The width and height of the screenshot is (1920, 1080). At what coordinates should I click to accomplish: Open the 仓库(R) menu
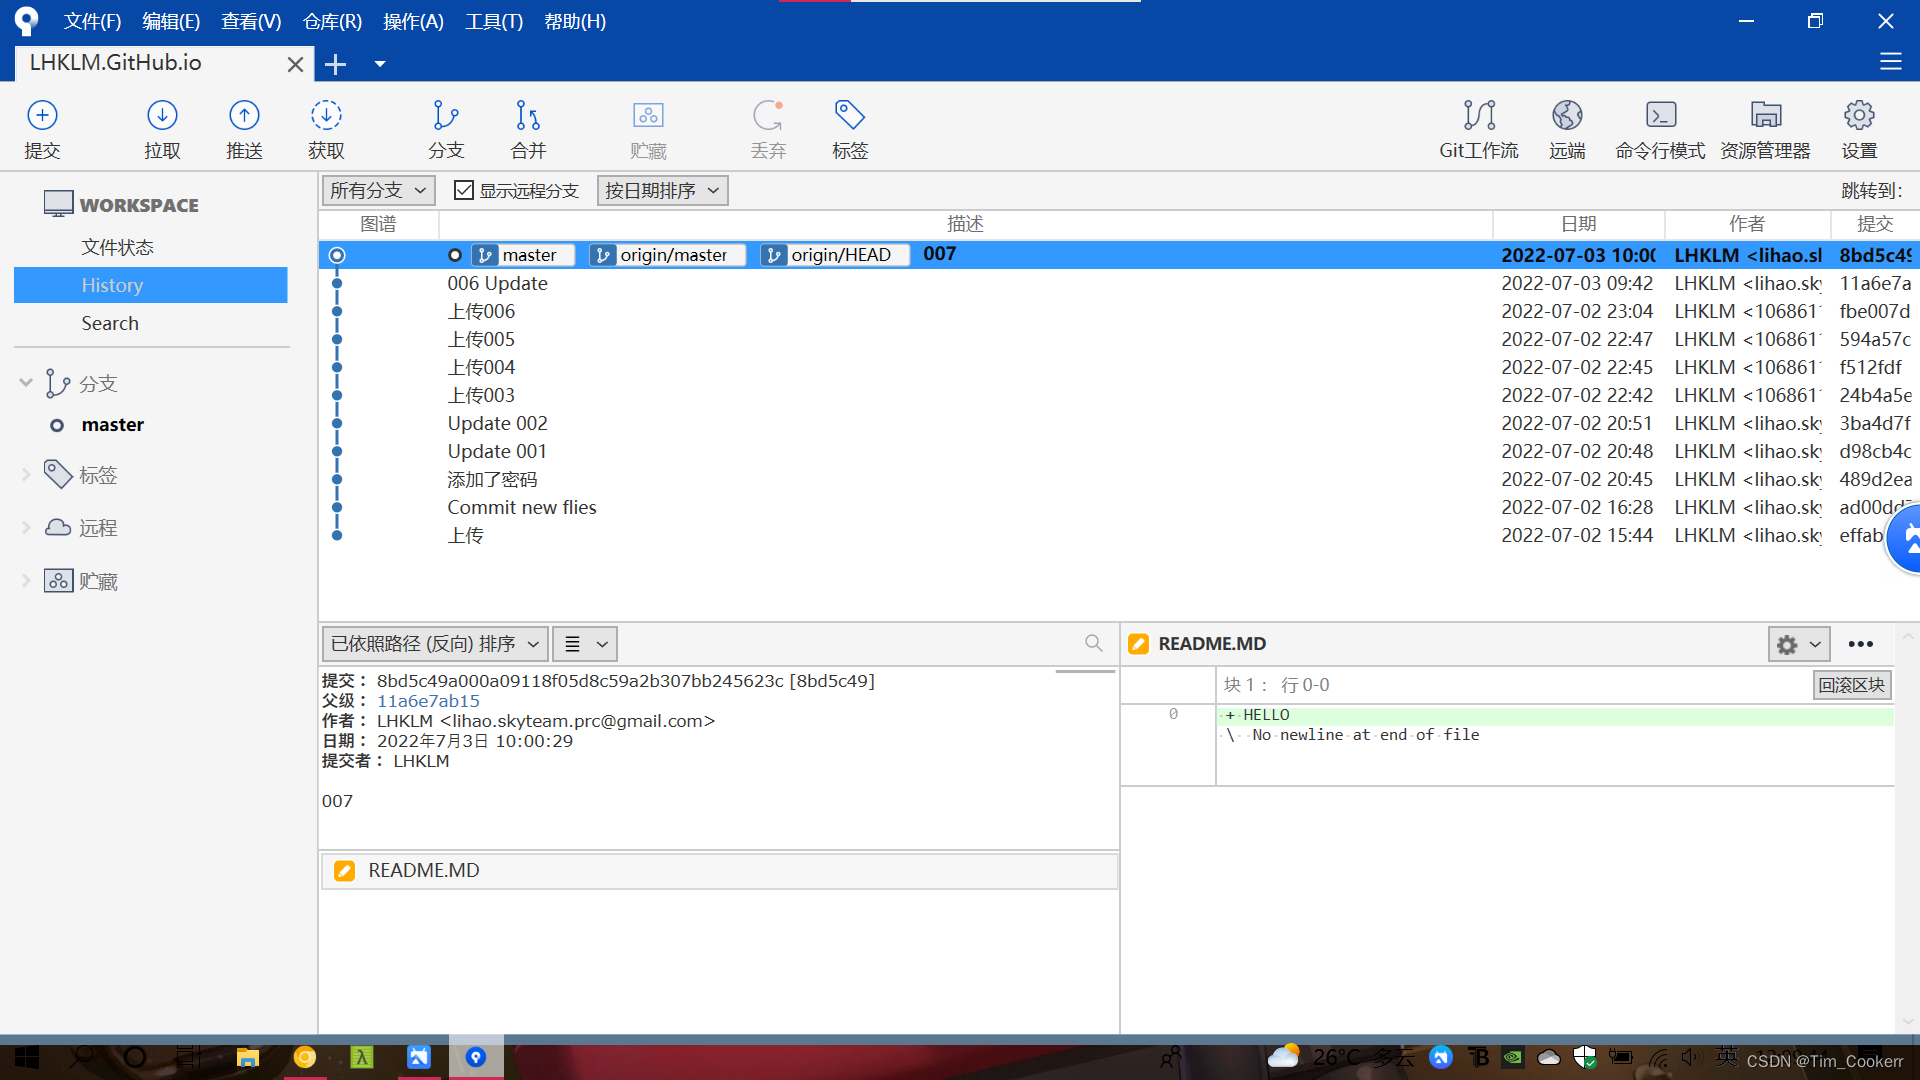332,21
